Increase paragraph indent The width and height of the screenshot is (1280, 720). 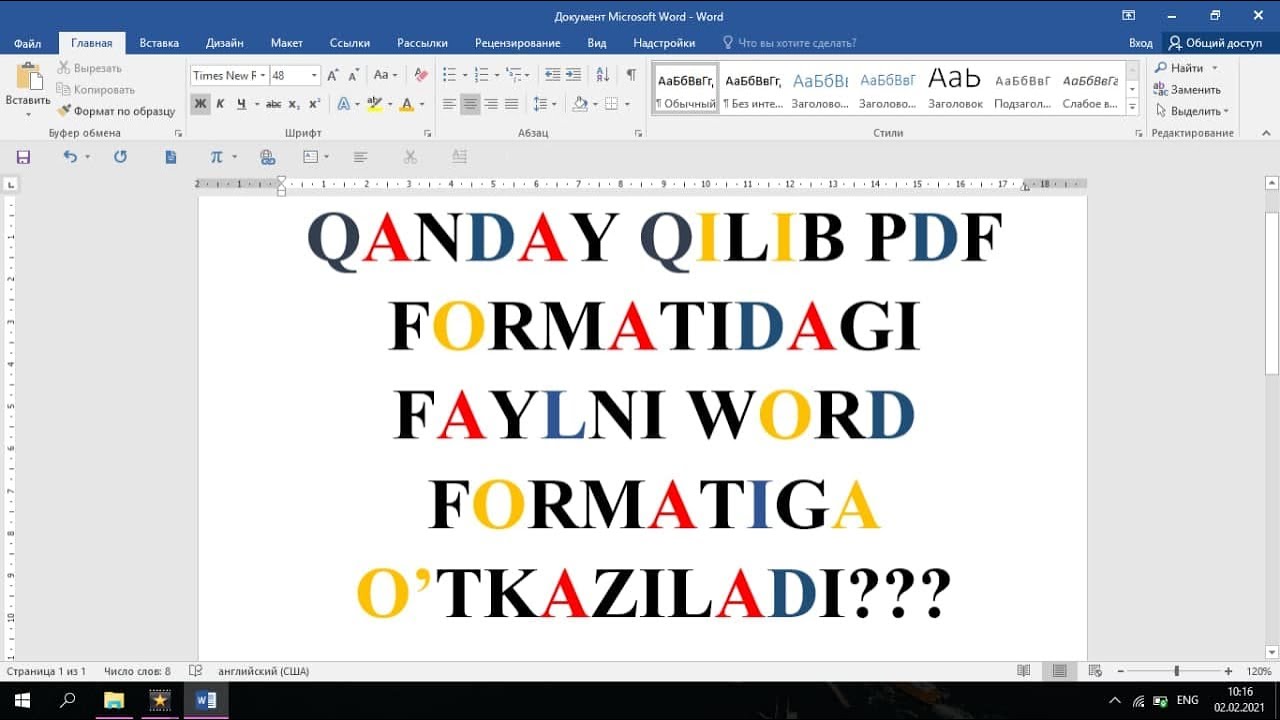tap(573, 75)
